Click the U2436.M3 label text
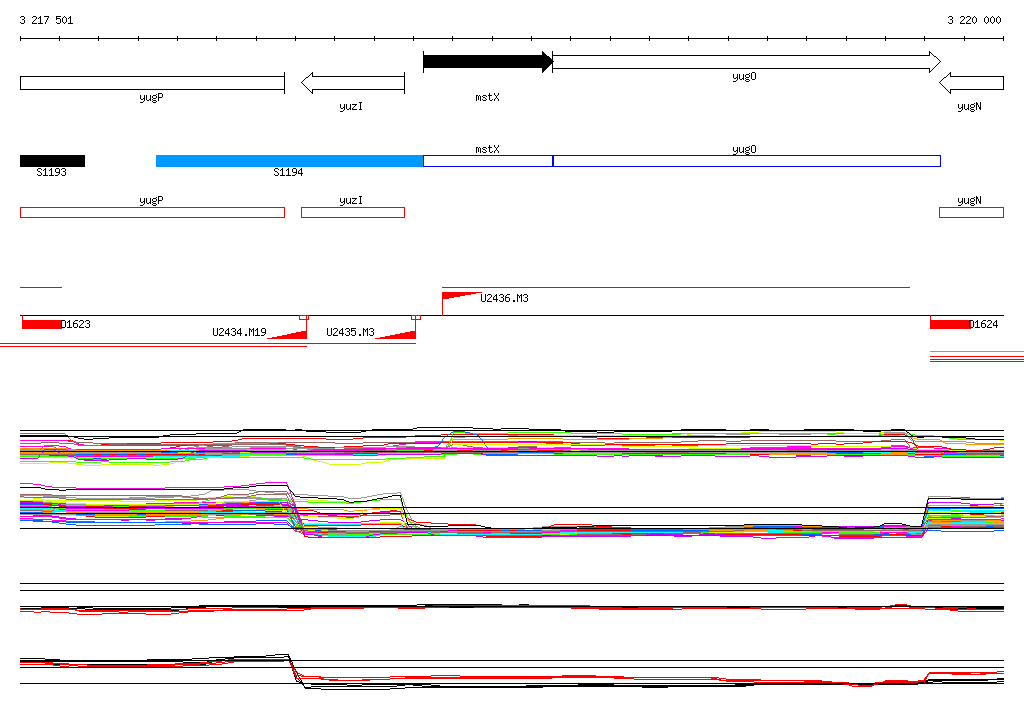The width and height of the screenshot is (1024, 714). click(504, 298)
